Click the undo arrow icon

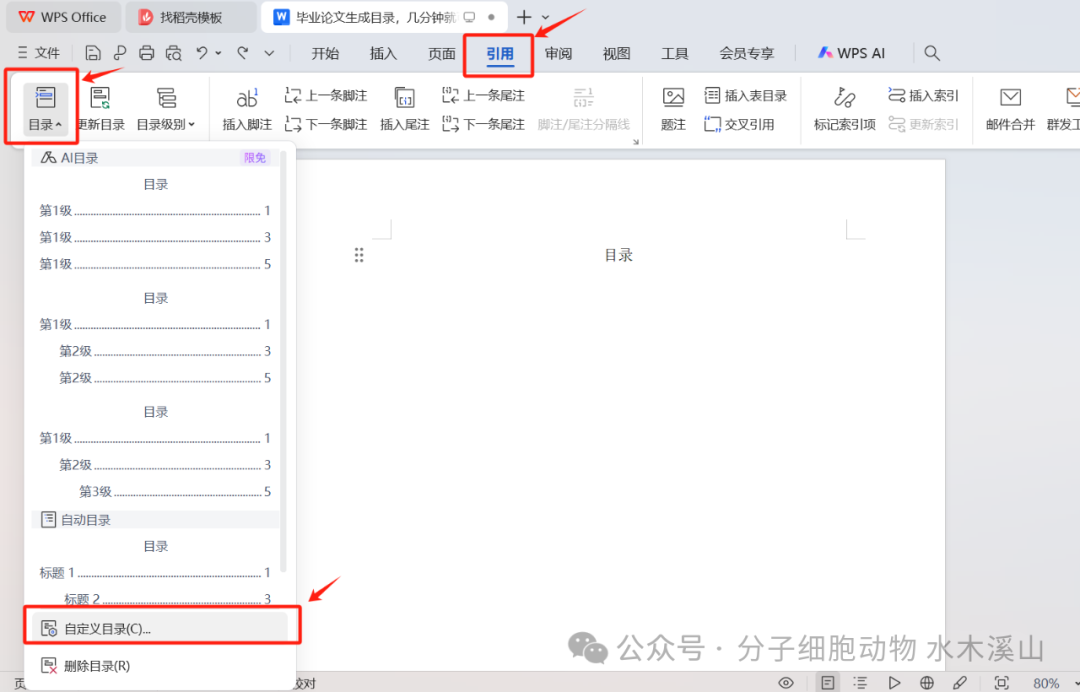coord(201,52)
